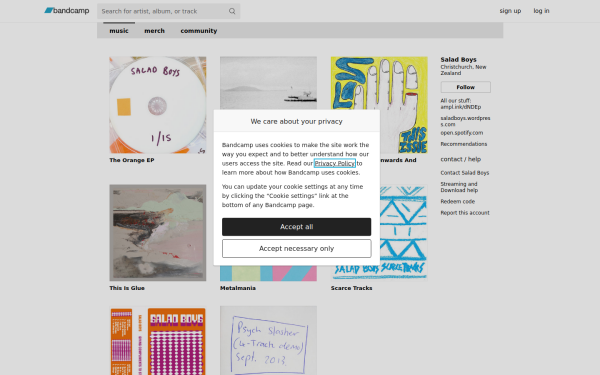Click the 'We care about your privacy' heading

pos(297,121)
